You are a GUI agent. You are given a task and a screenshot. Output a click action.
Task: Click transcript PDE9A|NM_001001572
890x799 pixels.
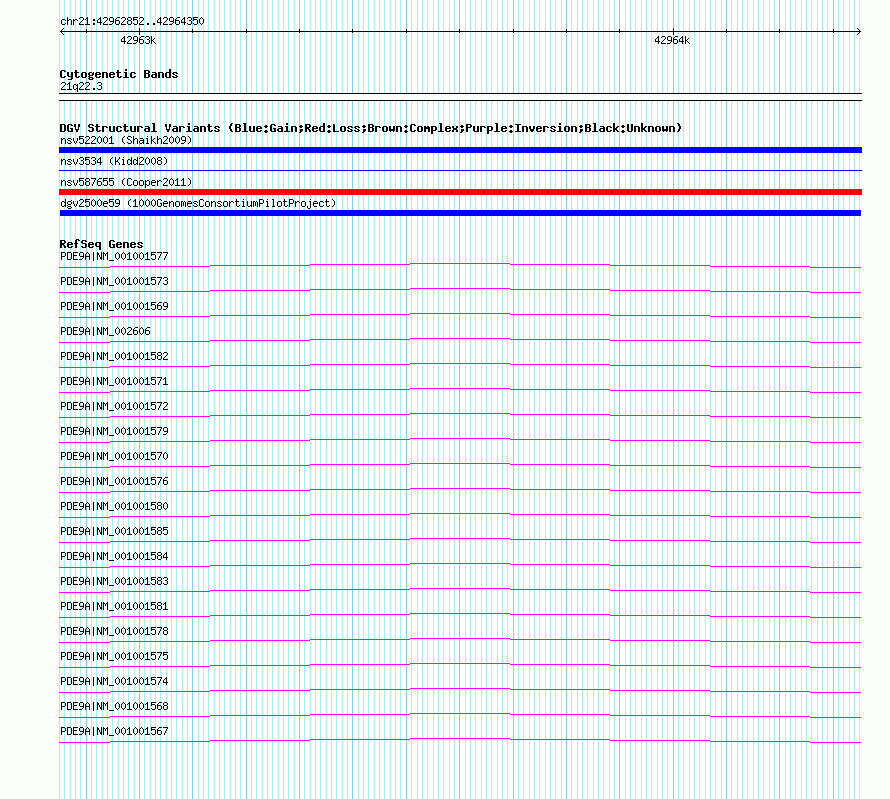pyautogui.click(x=114, y=406)
